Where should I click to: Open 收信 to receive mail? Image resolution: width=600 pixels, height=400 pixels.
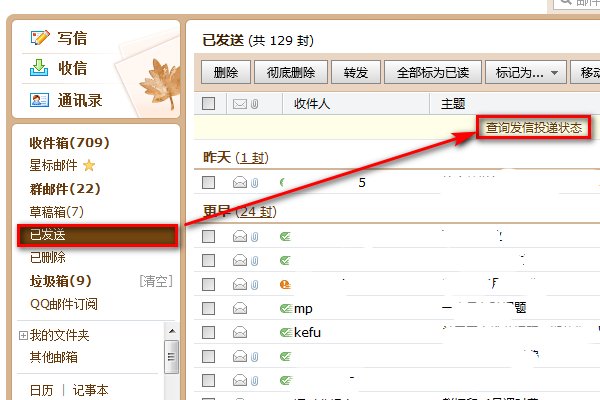click(72, 68)
